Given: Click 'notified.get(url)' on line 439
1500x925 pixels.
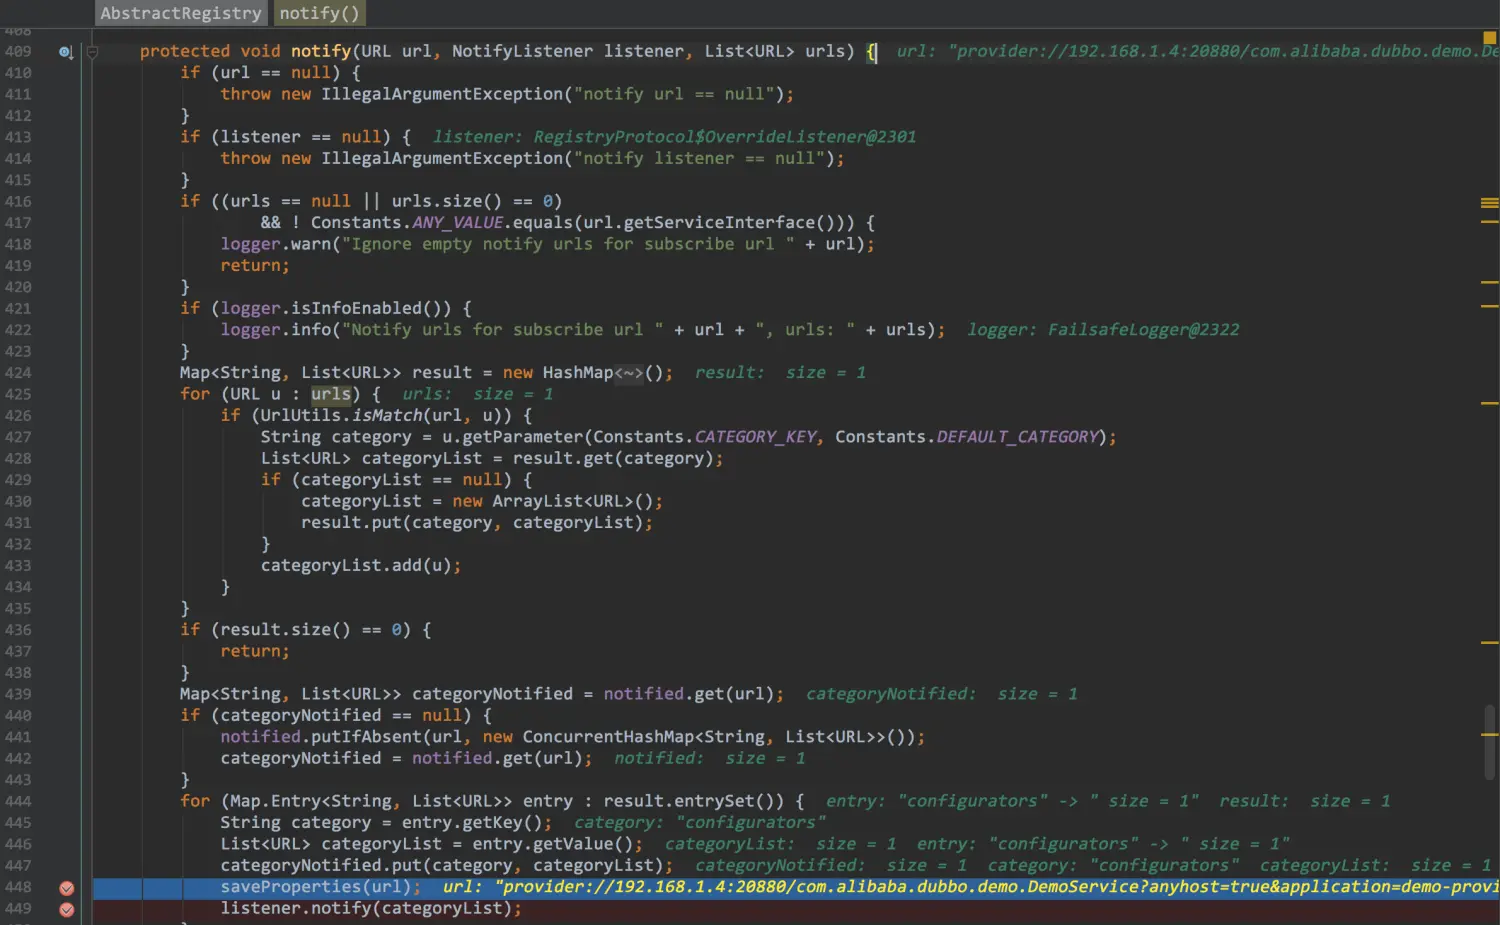Looking at the screenshot, I should tap(689, 694).
